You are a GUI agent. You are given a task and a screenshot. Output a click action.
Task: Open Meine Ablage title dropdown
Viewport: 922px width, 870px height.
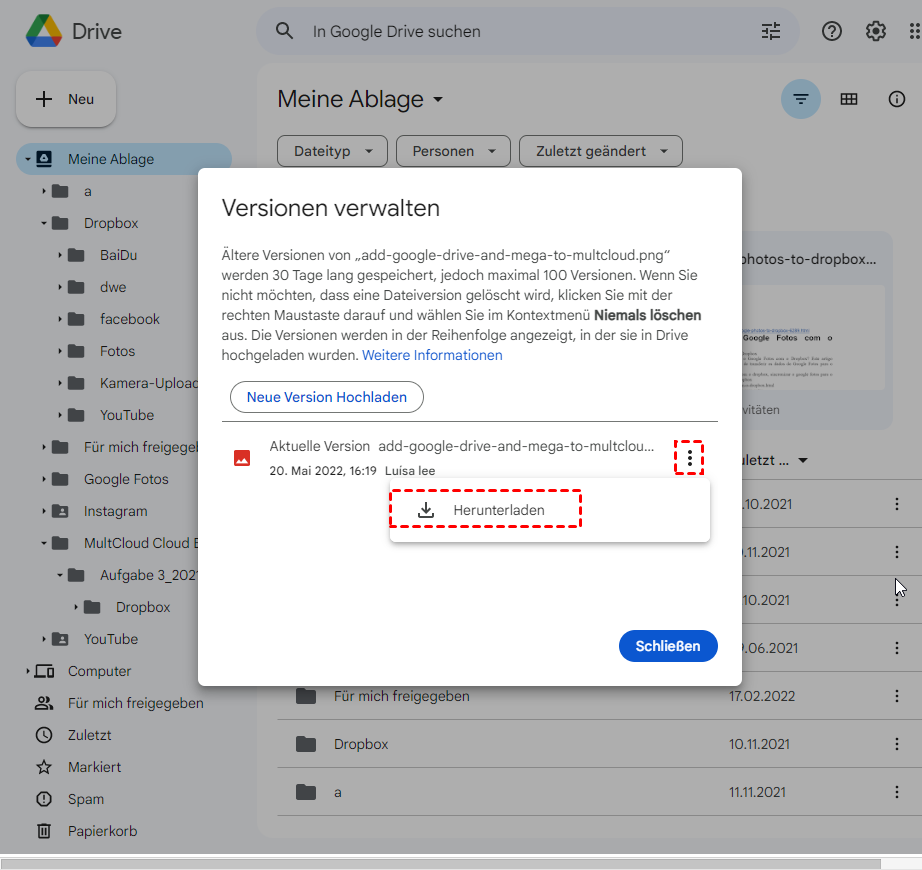tap(437, 100)
